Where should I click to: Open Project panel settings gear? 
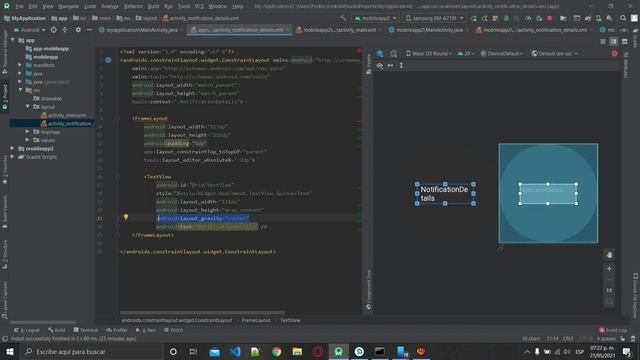point(78,30)
